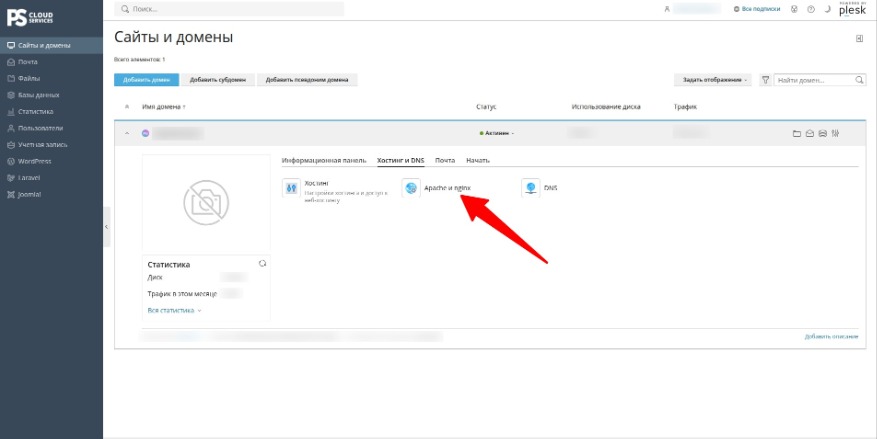The width and height of the screenshot is (877, 439).
Task: Click the magnifier icon in Найти домен
Action: [860, 80]
